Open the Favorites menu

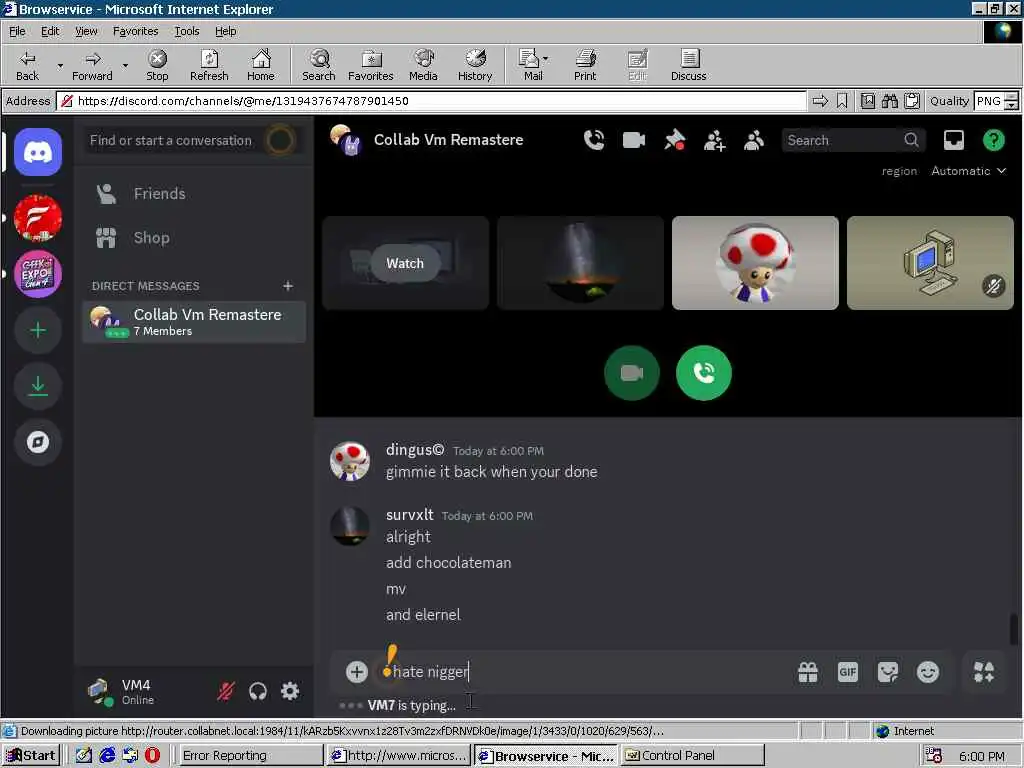(135, 31)
